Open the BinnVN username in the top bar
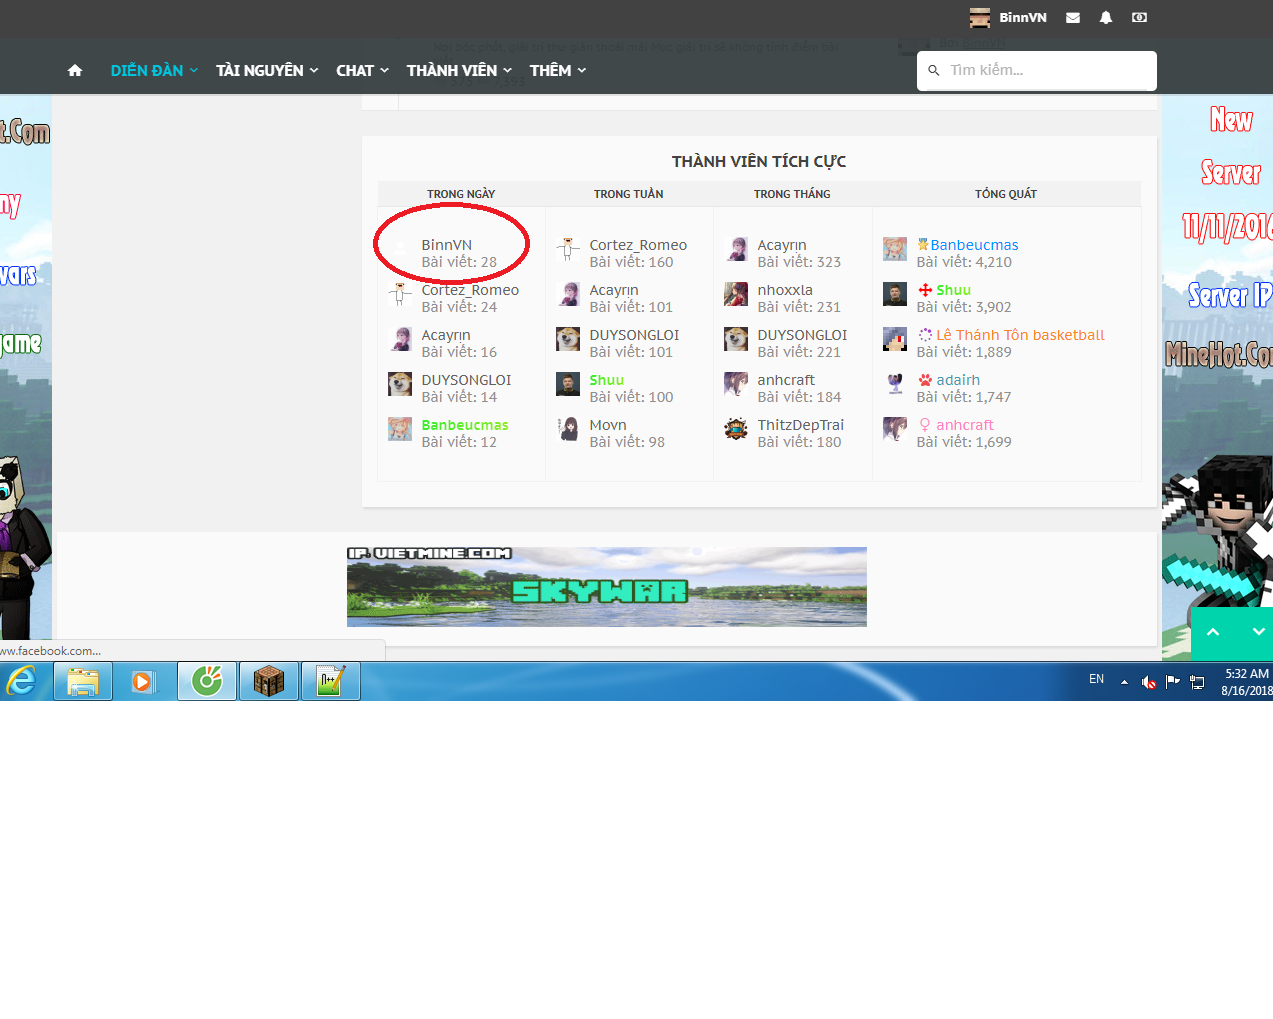This screenshot has height=1019, width=1273. tap(1023, 17)
